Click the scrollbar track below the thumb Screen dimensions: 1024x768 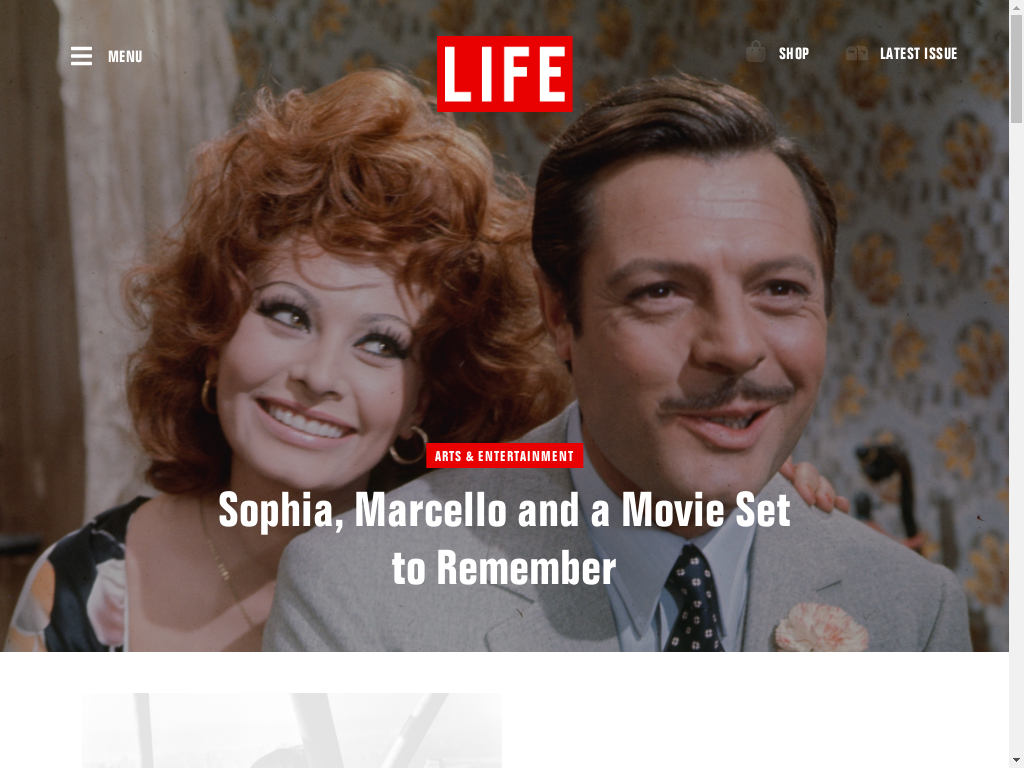coord(1017,438)
